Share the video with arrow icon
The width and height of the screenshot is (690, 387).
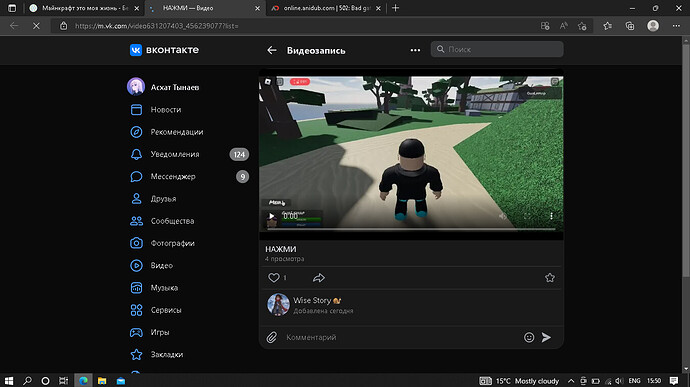point(319,278)
